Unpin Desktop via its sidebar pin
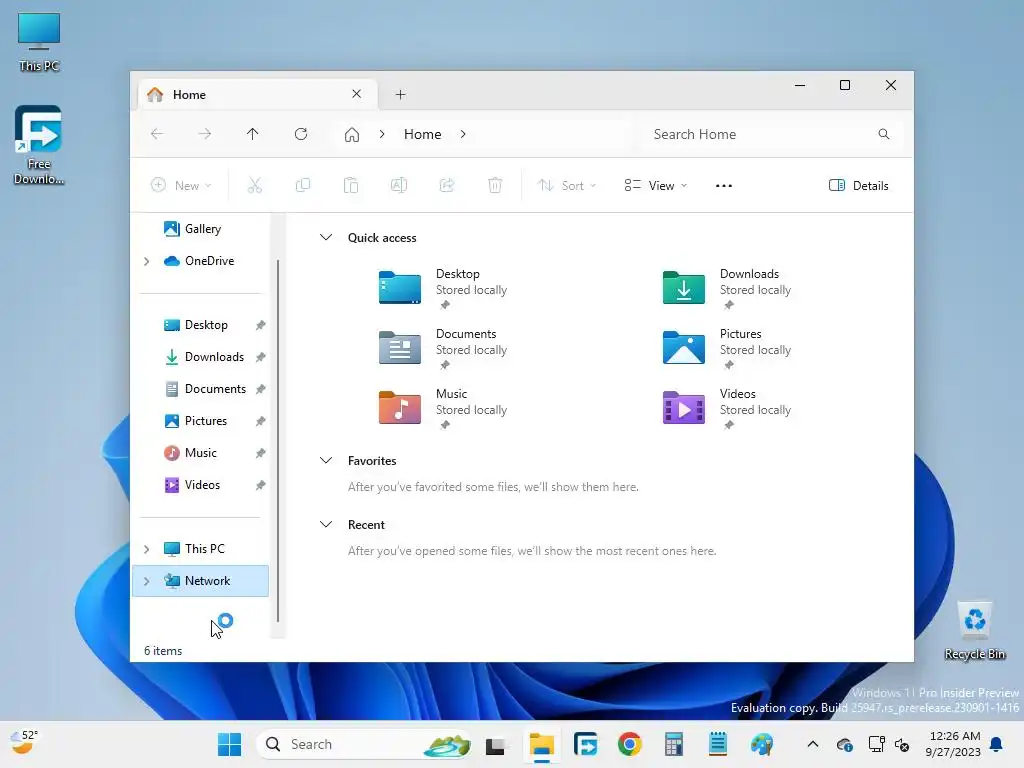Screen dimensions: 1024x768 point(260,325)
